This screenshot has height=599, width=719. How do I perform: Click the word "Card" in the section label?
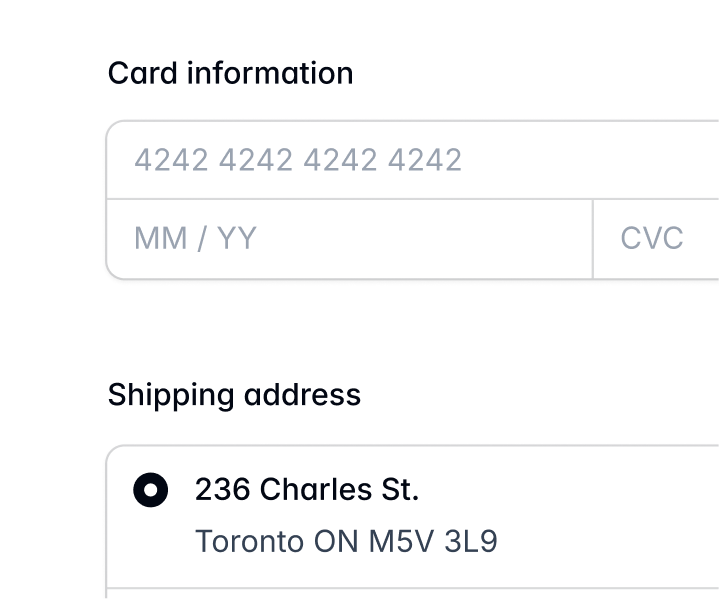coord(143,73)
